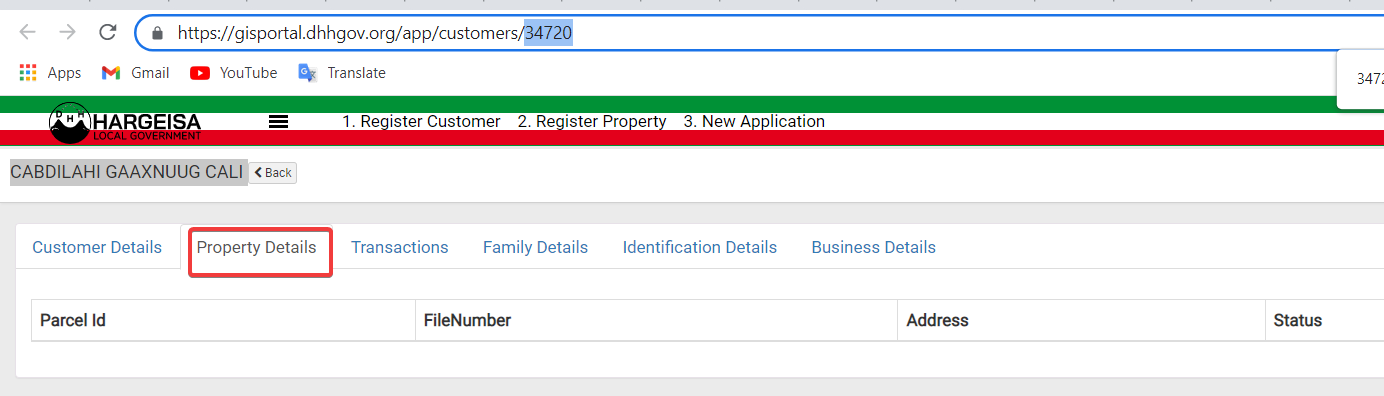Select the Property Details tab
The height and width of the screenshot is (396, 1384).
tap(257, 247)
